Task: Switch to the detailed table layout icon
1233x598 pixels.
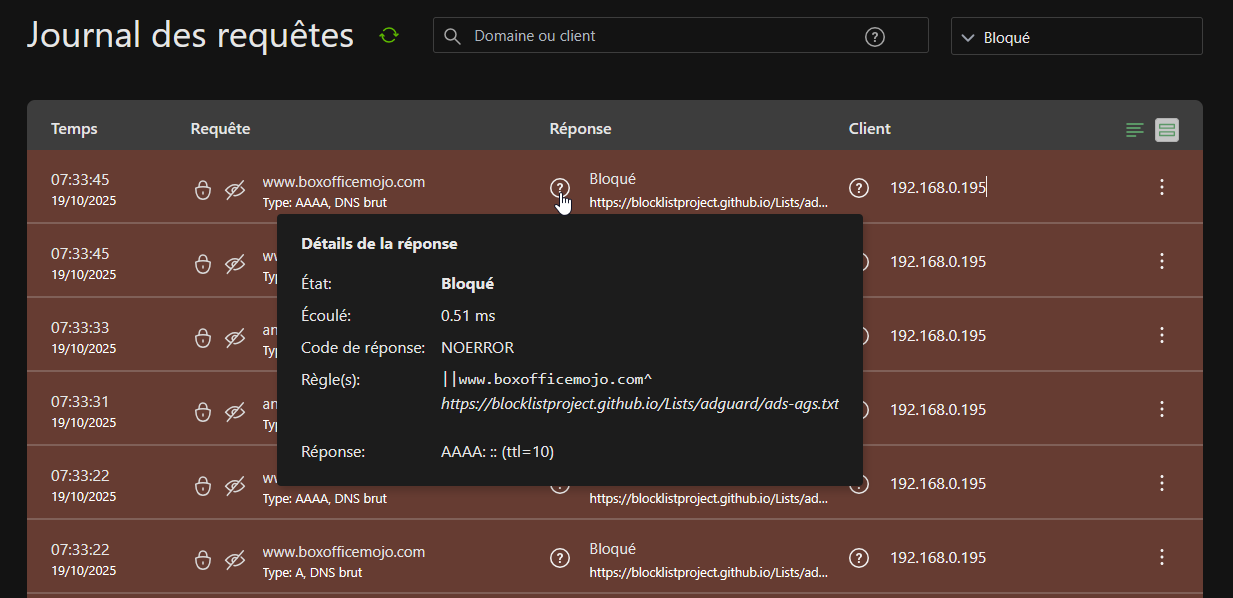Action: coord(1167,130)
